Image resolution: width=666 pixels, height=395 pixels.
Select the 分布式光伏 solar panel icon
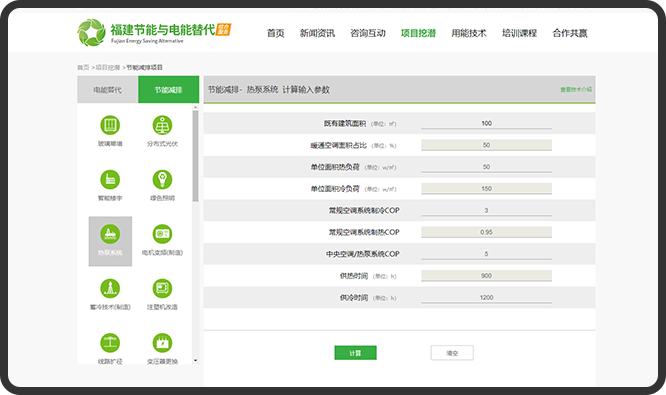pos(162,125)
